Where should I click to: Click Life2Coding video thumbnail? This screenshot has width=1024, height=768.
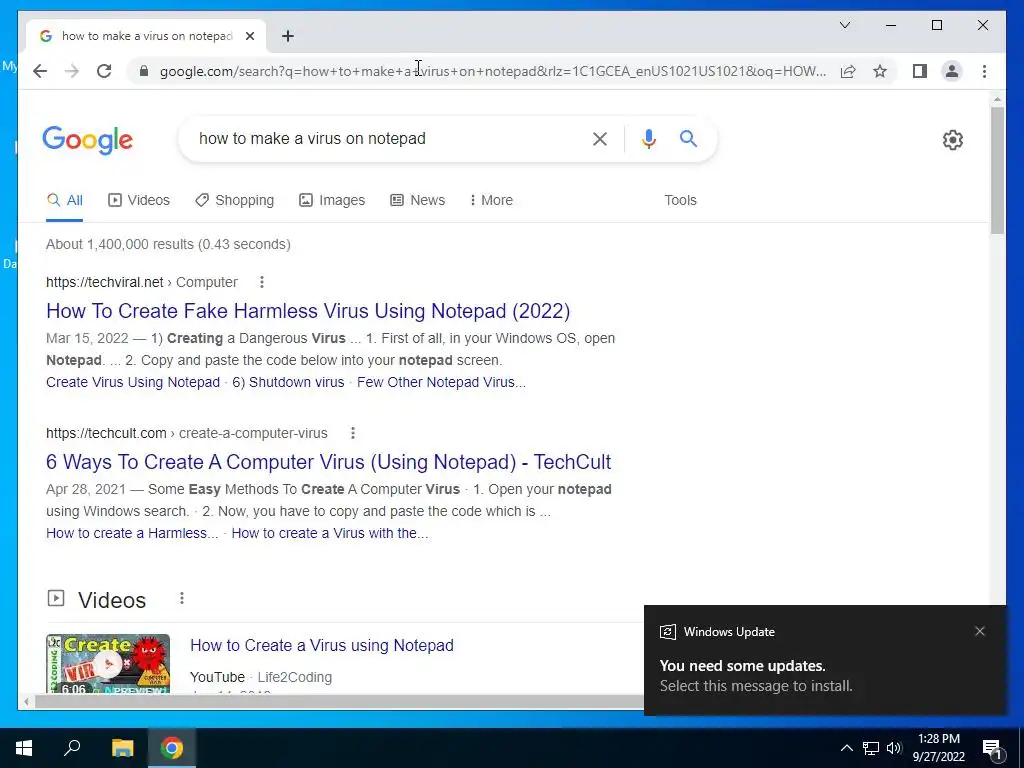[108, 664]
